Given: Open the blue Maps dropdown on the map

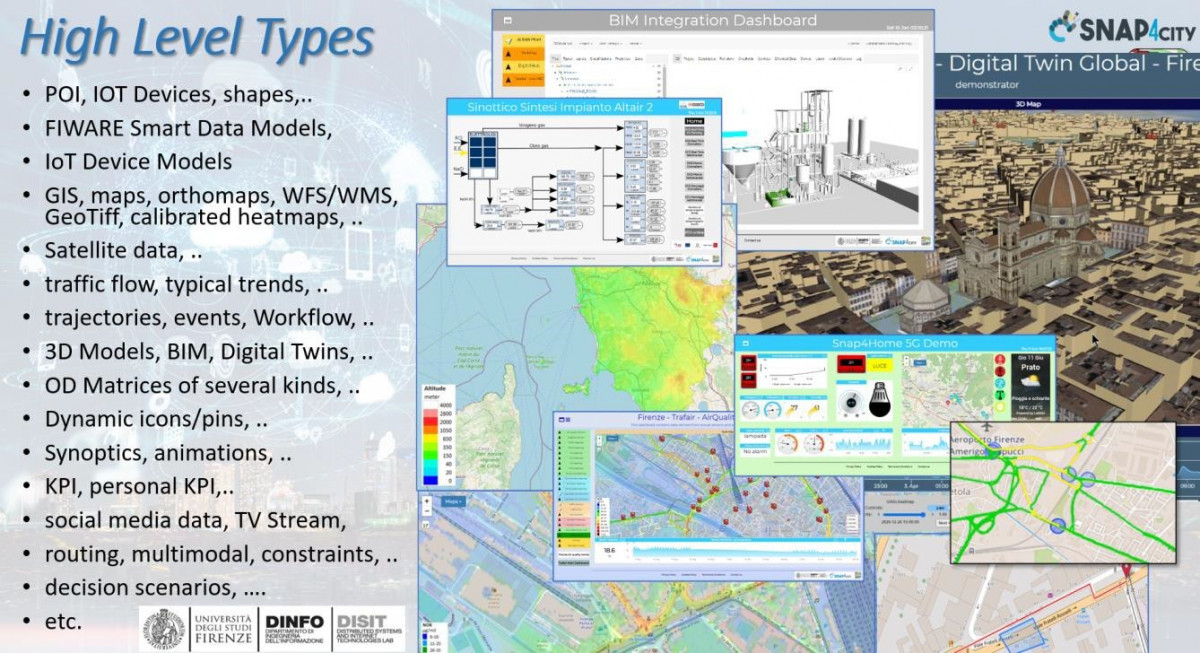Looking at the screenshot, I should tap(453, 500).
